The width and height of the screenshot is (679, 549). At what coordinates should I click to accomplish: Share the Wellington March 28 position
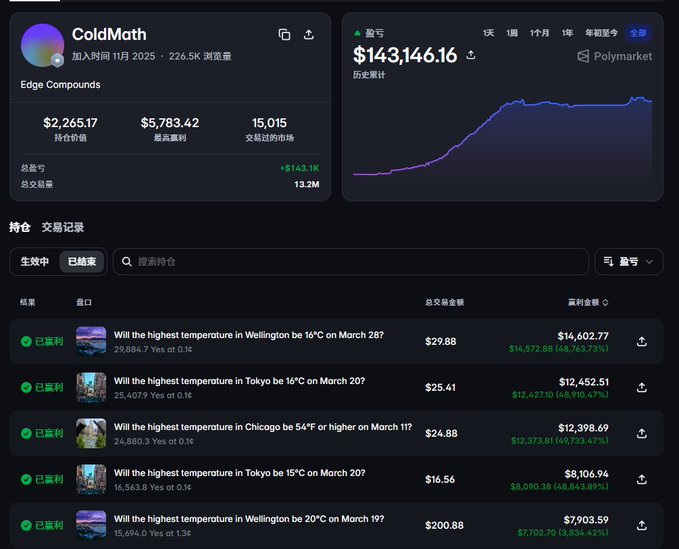click(642, 341)
